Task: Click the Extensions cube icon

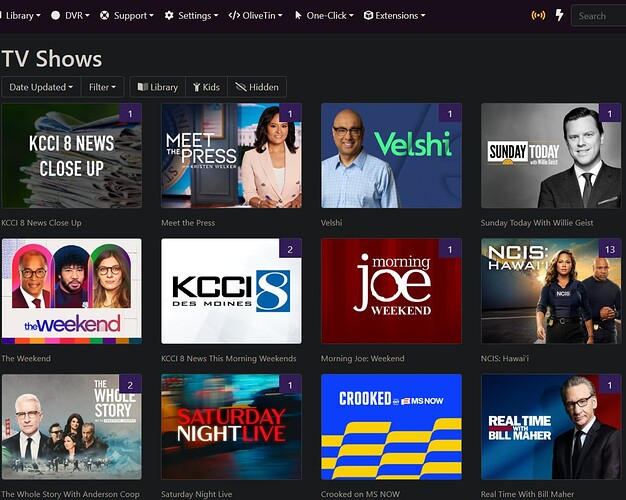Action: pyautogui.click(x=368, y=16)
